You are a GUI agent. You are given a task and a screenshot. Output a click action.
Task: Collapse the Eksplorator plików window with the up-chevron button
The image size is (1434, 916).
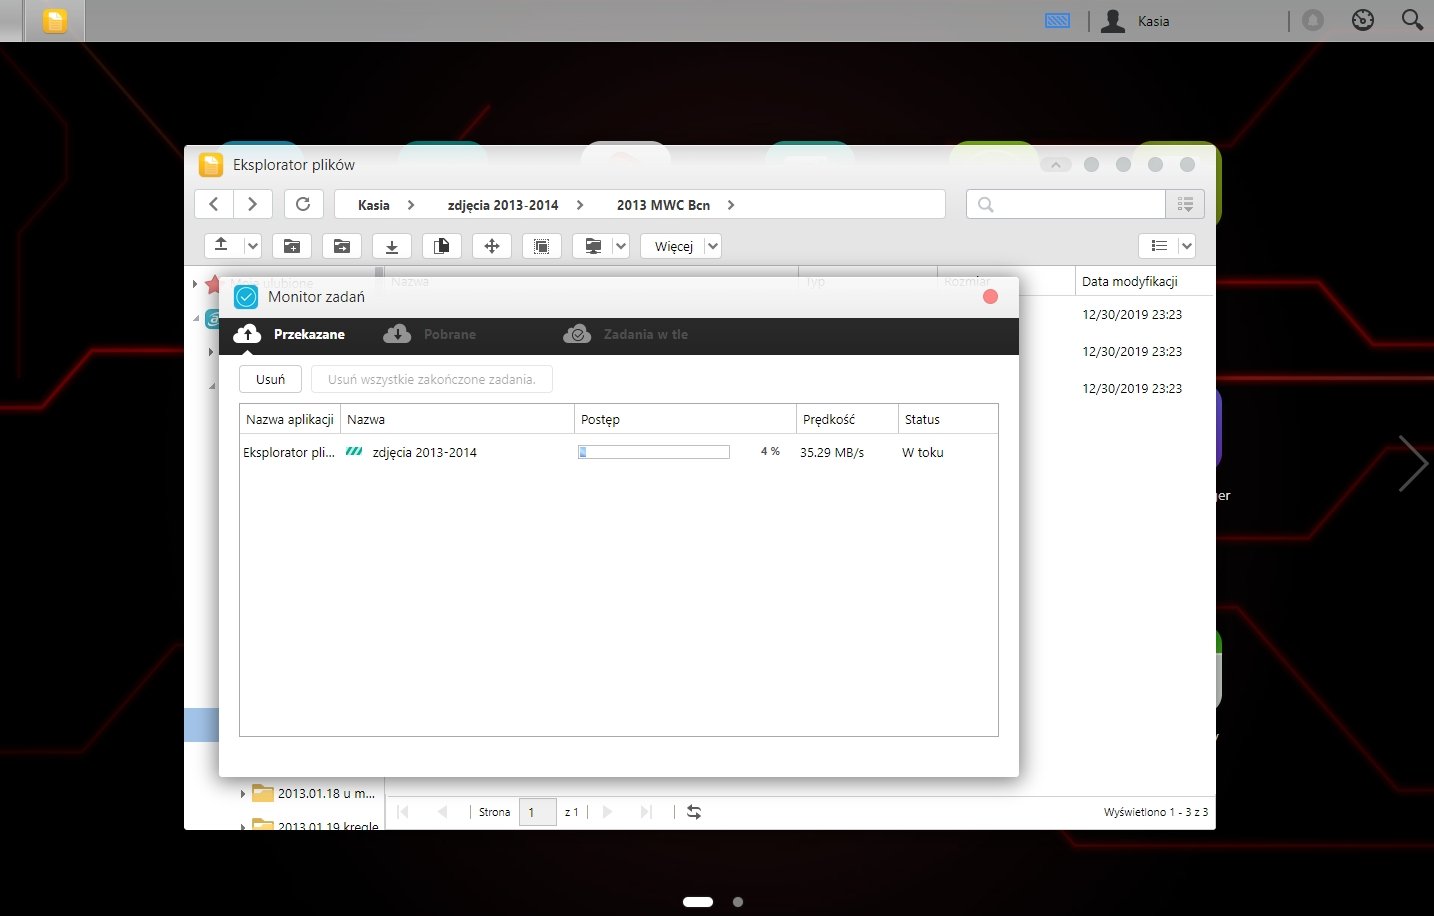(1055, 165)
